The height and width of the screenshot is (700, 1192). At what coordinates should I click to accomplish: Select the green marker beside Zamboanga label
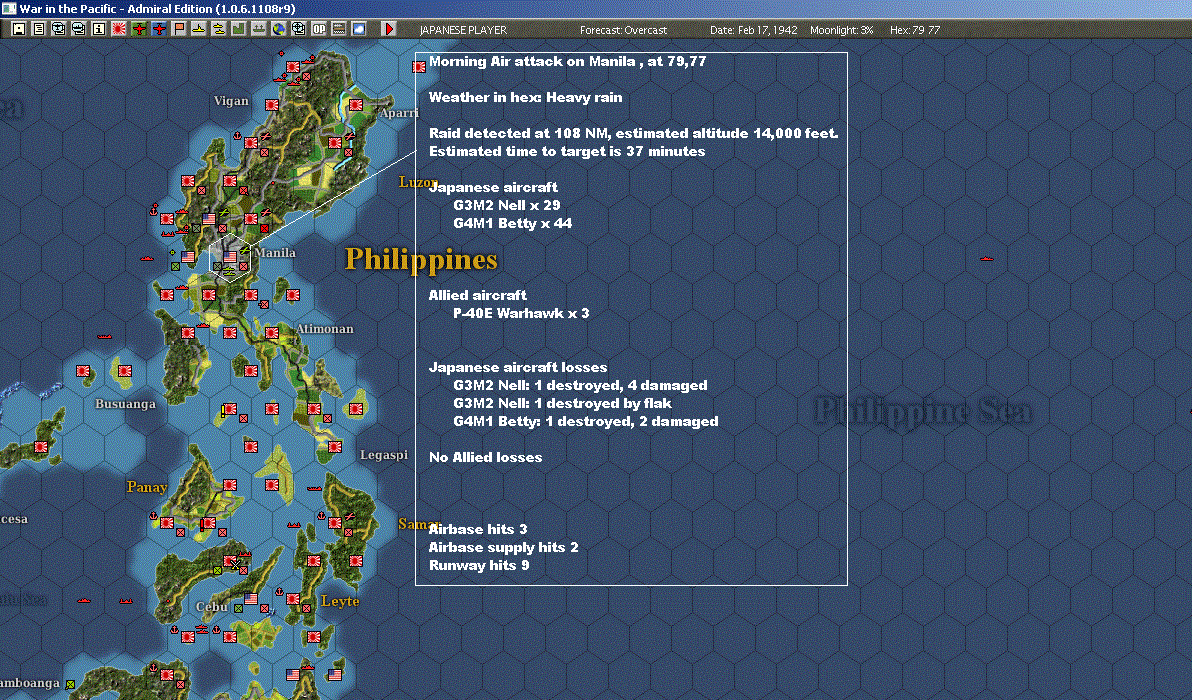tap(70, 684)
